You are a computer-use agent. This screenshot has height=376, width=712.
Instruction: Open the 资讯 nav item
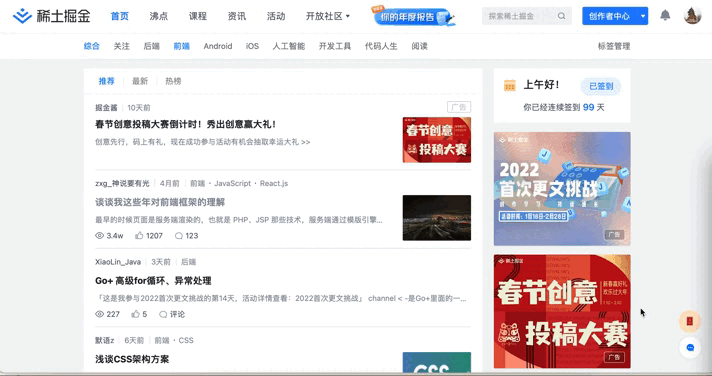[x=237, y=16]
